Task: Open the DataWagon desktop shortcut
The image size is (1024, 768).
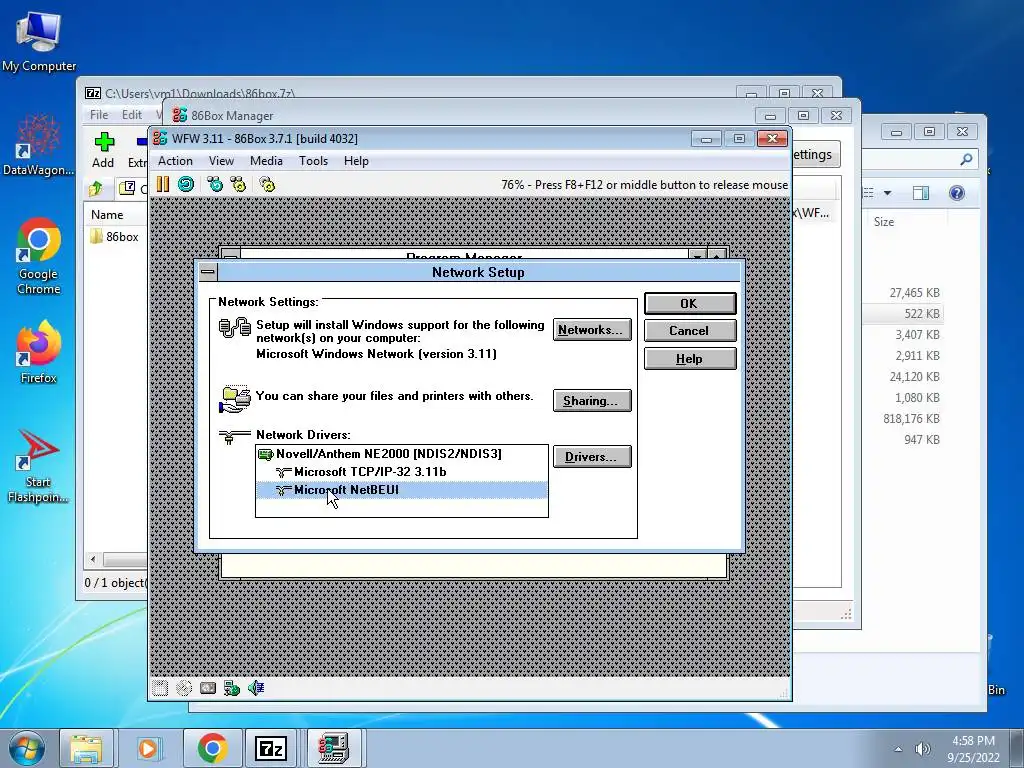Action: tap(39, 145)
